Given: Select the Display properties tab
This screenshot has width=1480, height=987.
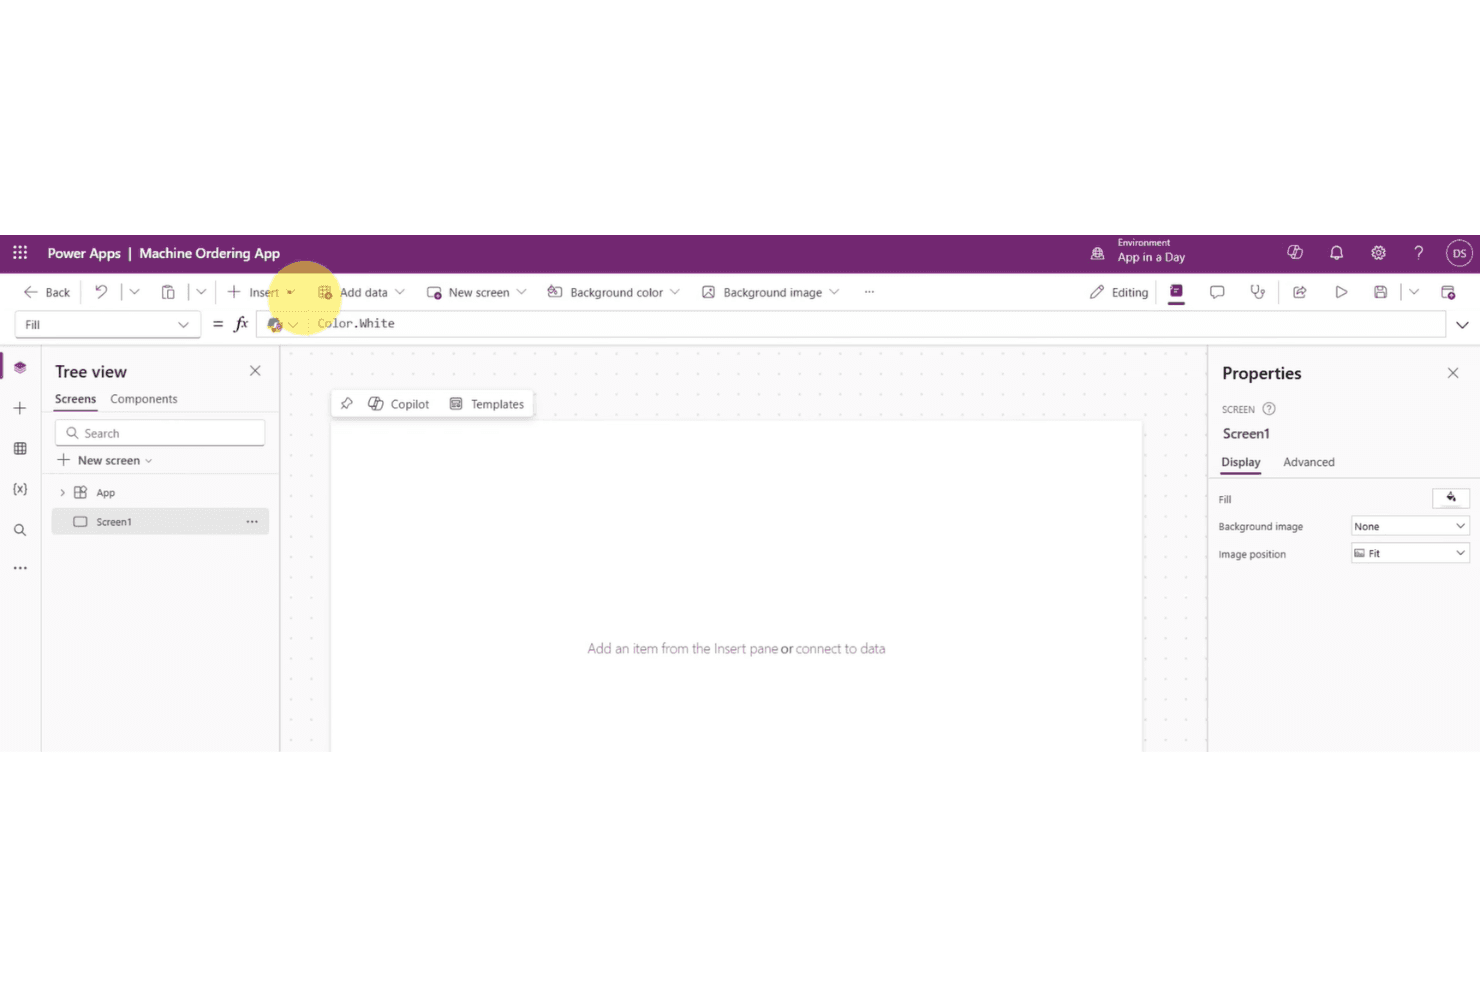Looking at the screenshot, I should pyautogui.click(x=1240, y=462).
